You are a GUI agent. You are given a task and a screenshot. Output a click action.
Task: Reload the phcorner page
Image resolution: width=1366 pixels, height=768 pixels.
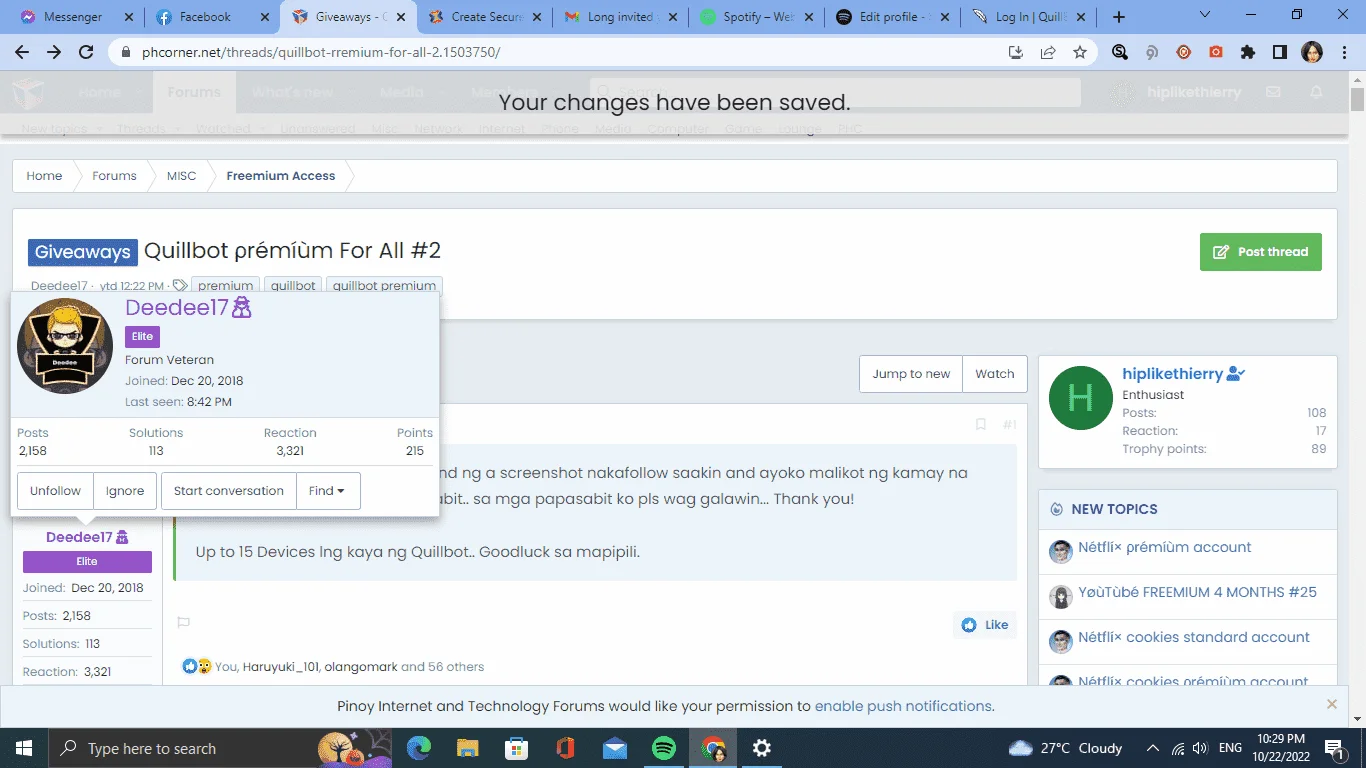86,52
